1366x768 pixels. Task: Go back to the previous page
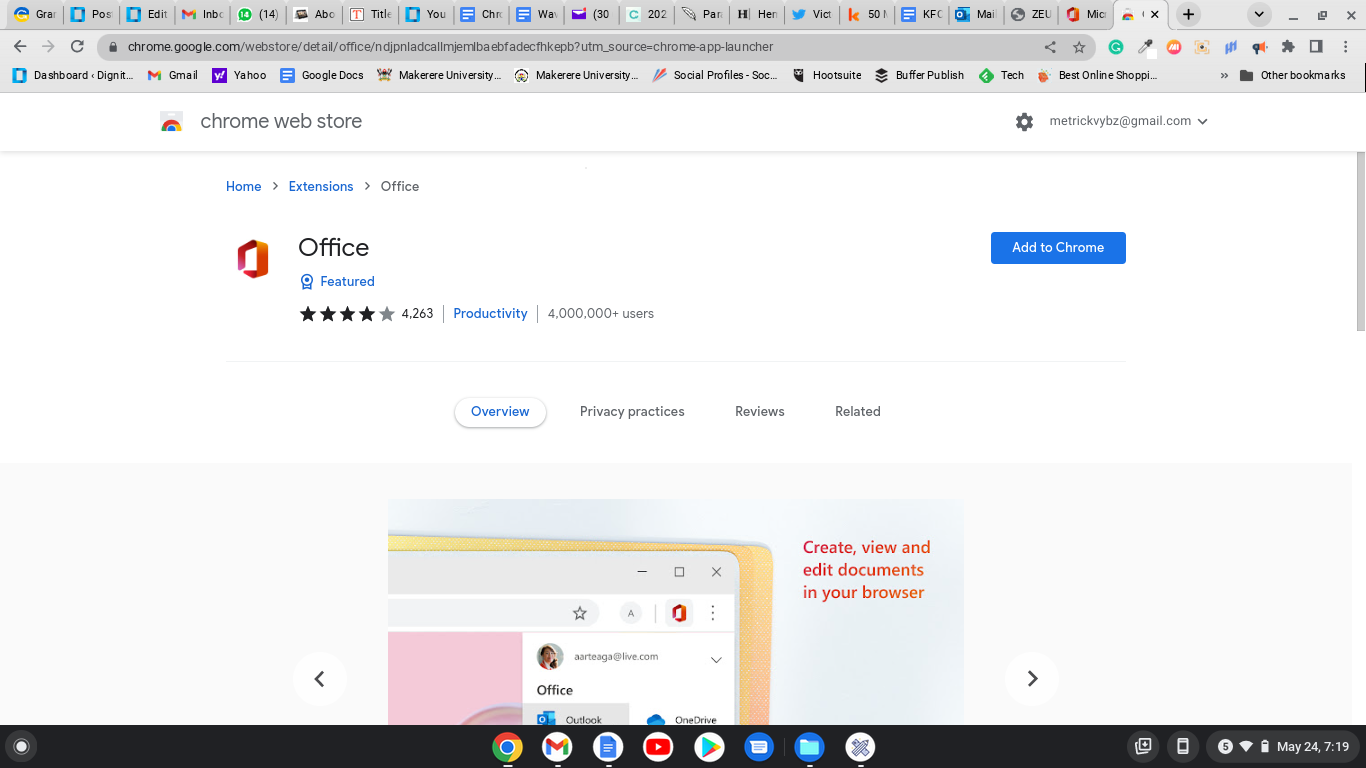20,47
